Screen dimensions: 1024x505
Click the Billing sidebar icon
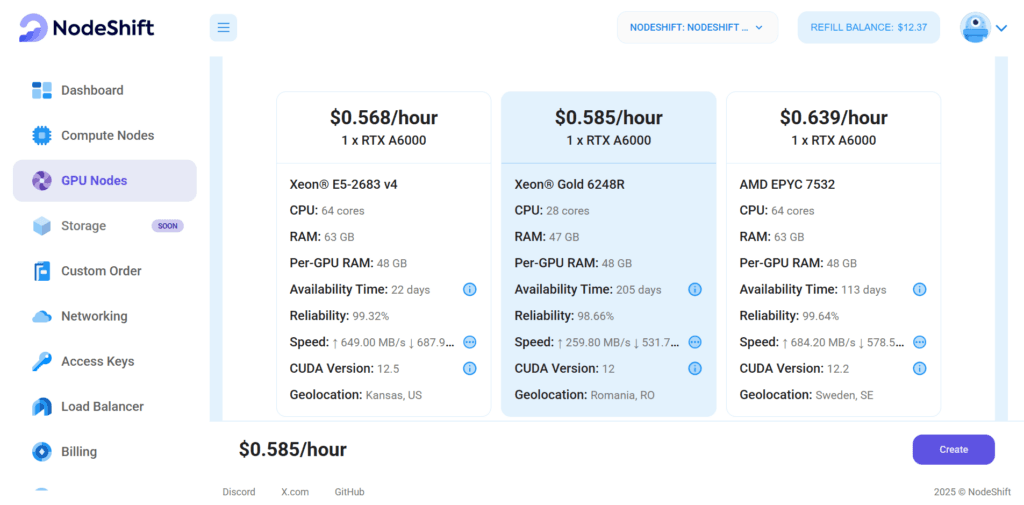[42, 451]
